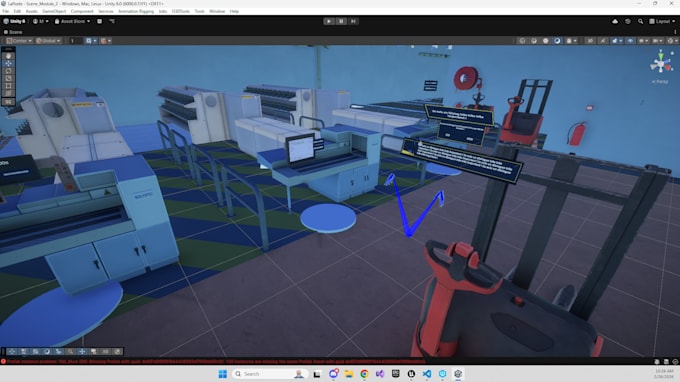Select the wireframe draw mode sphere

coord(522,41)
